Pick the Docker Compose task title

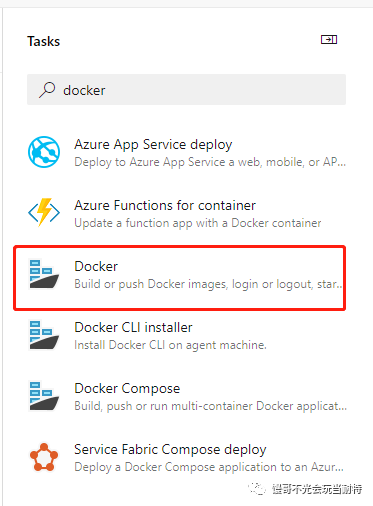pyautogui.click(x=127, y=389)
